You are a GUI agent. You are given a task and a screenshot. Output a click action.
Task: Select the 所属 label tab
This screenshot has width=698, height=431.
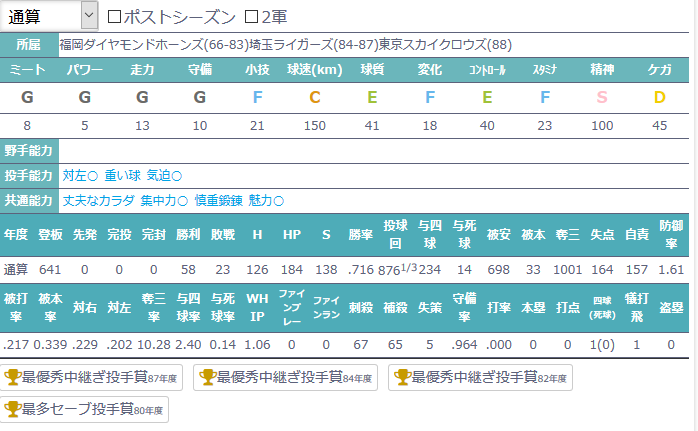29,45
